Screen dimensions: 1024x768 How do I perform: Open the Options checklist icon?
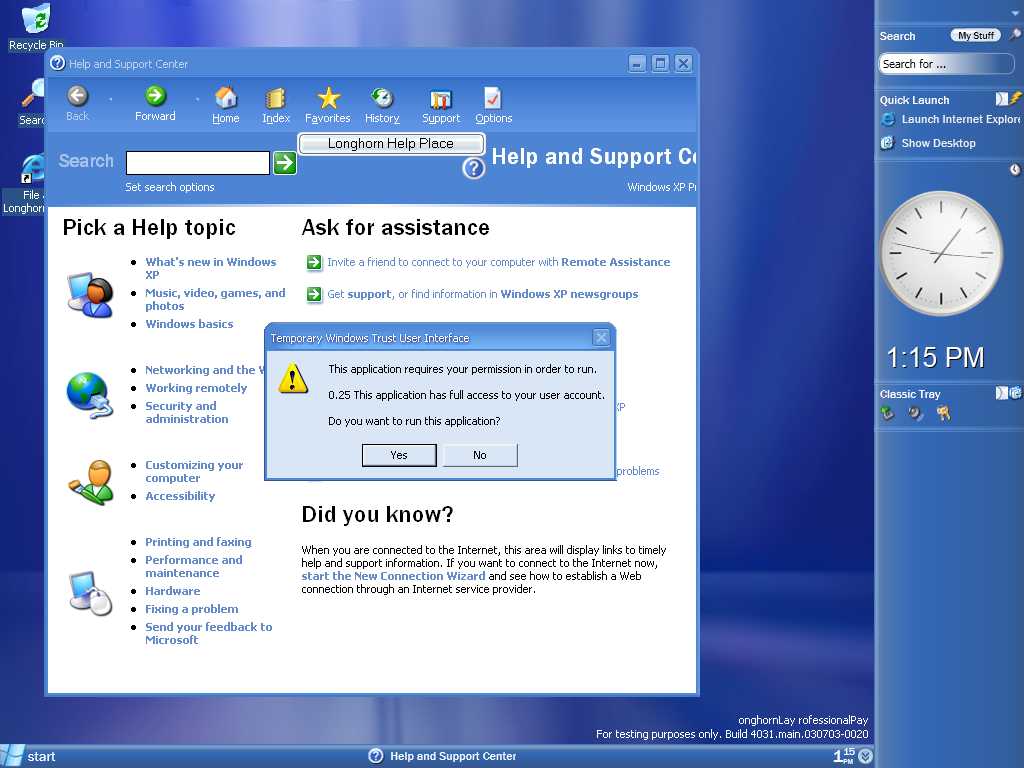pos(492,98)
